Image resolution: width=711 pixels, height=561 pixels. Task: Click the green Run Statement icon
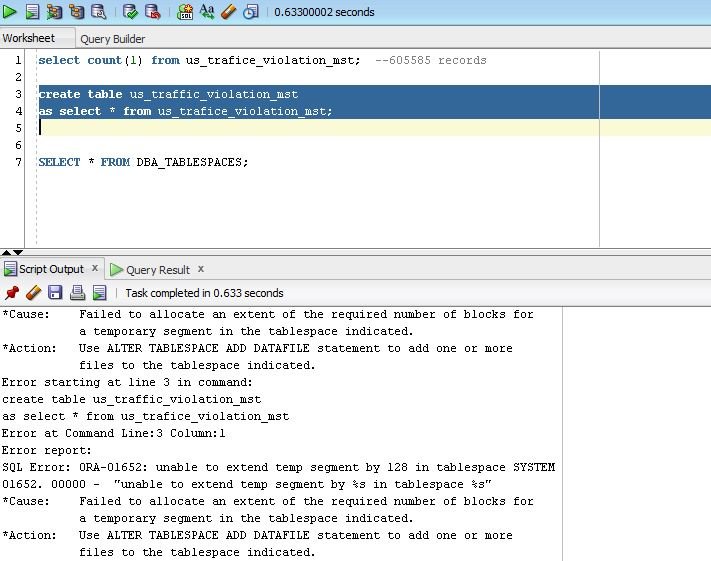[10, 12]
